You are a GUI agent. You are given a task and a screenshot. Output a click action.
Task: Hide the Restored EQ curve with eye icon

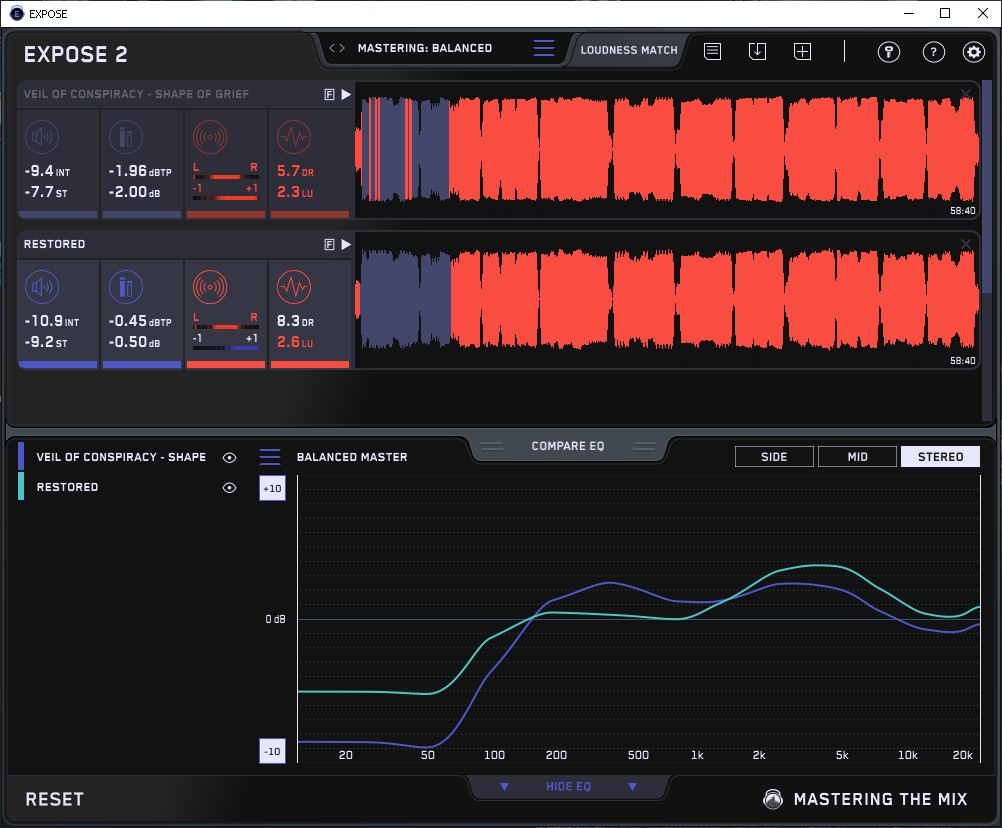[230, 487]
